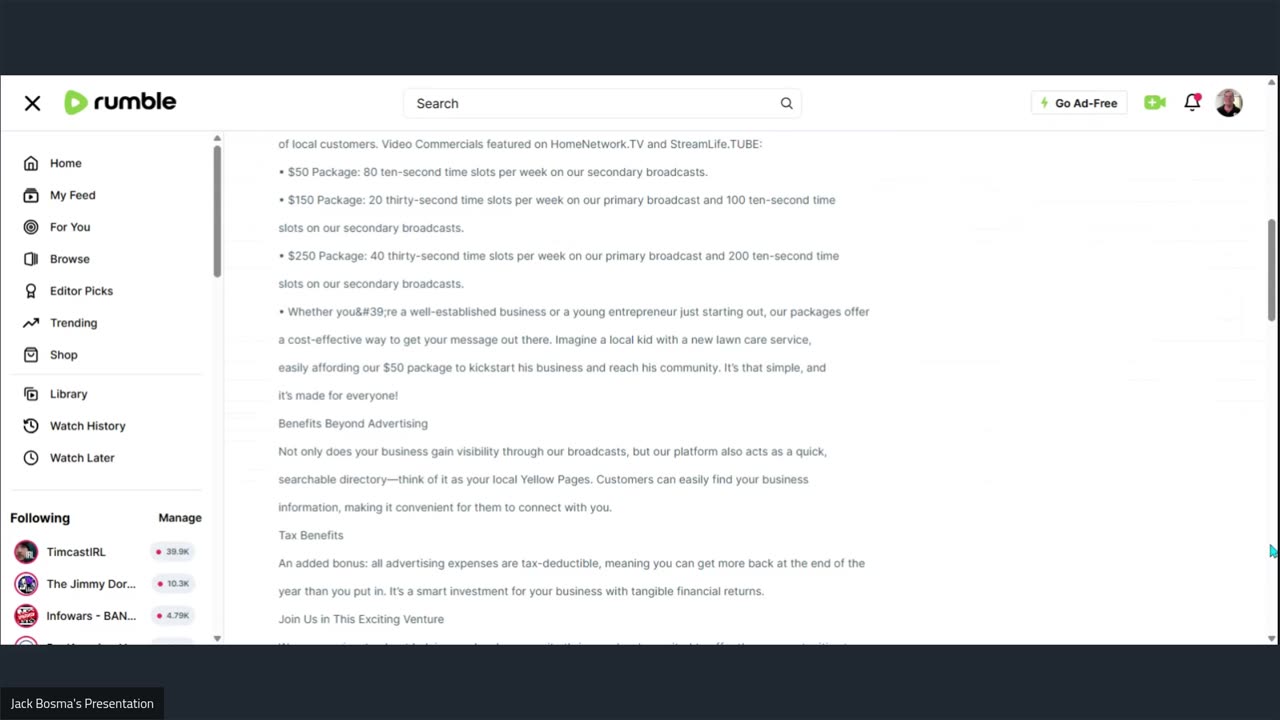
Task: Click the search magnifier icon
Action: [787, 103]
